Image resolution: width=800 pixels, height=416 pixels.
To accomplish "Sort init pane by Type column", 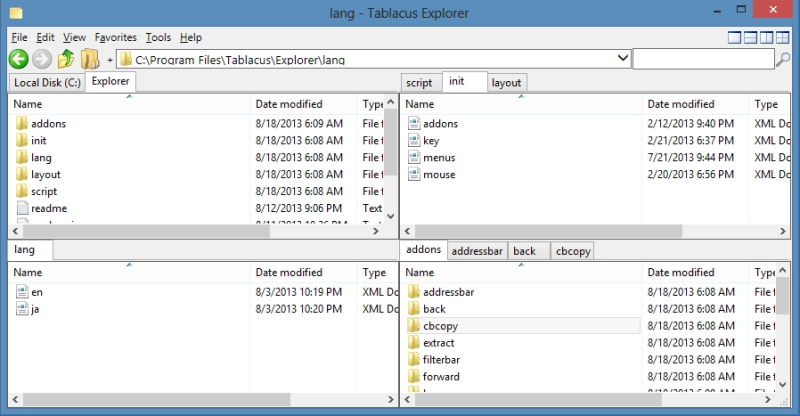I will point(770,104).
